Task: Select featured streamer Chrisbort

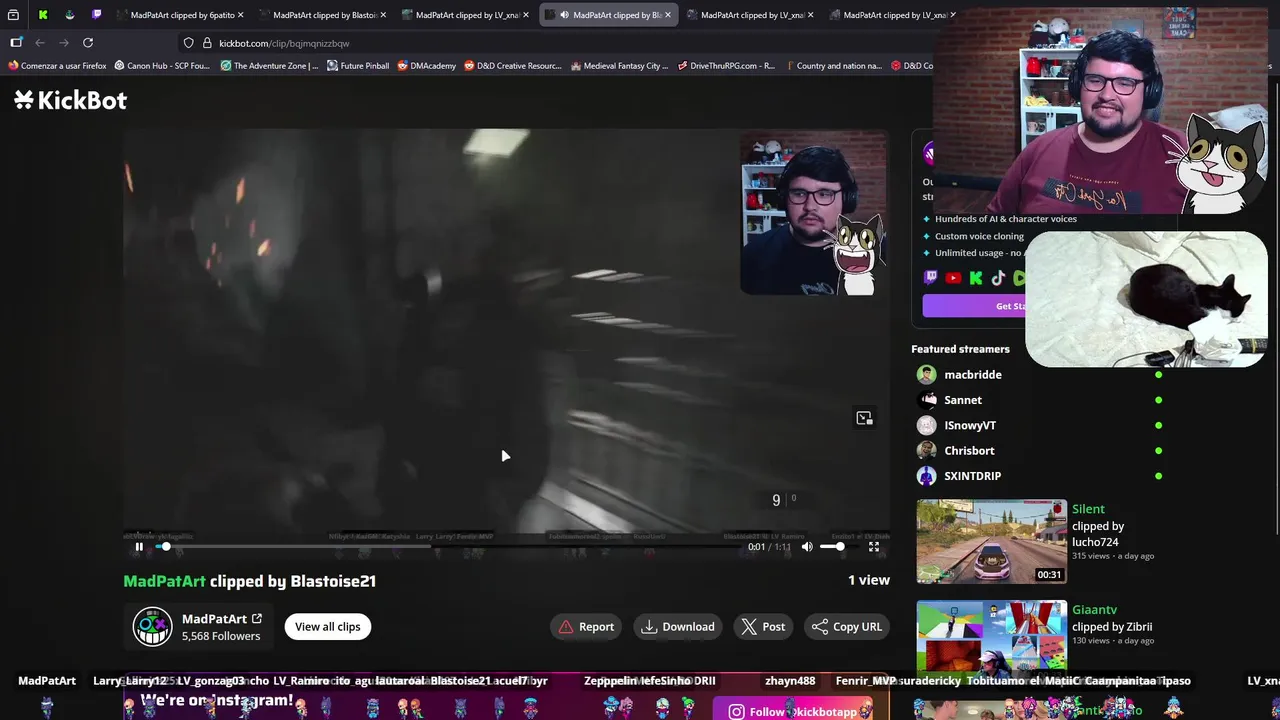Action: (x=969, y=451)
